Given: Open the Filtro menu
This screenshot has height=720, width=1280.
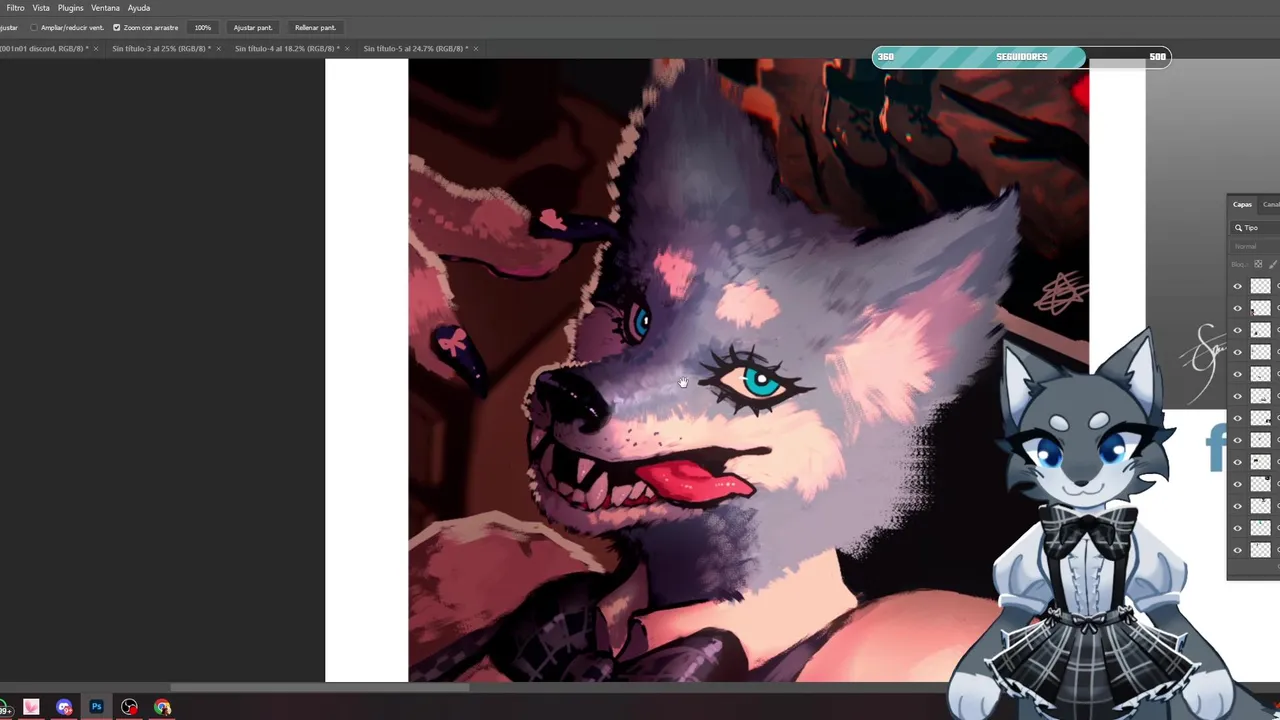Looking at the screenshot, I should coord(15,8).
